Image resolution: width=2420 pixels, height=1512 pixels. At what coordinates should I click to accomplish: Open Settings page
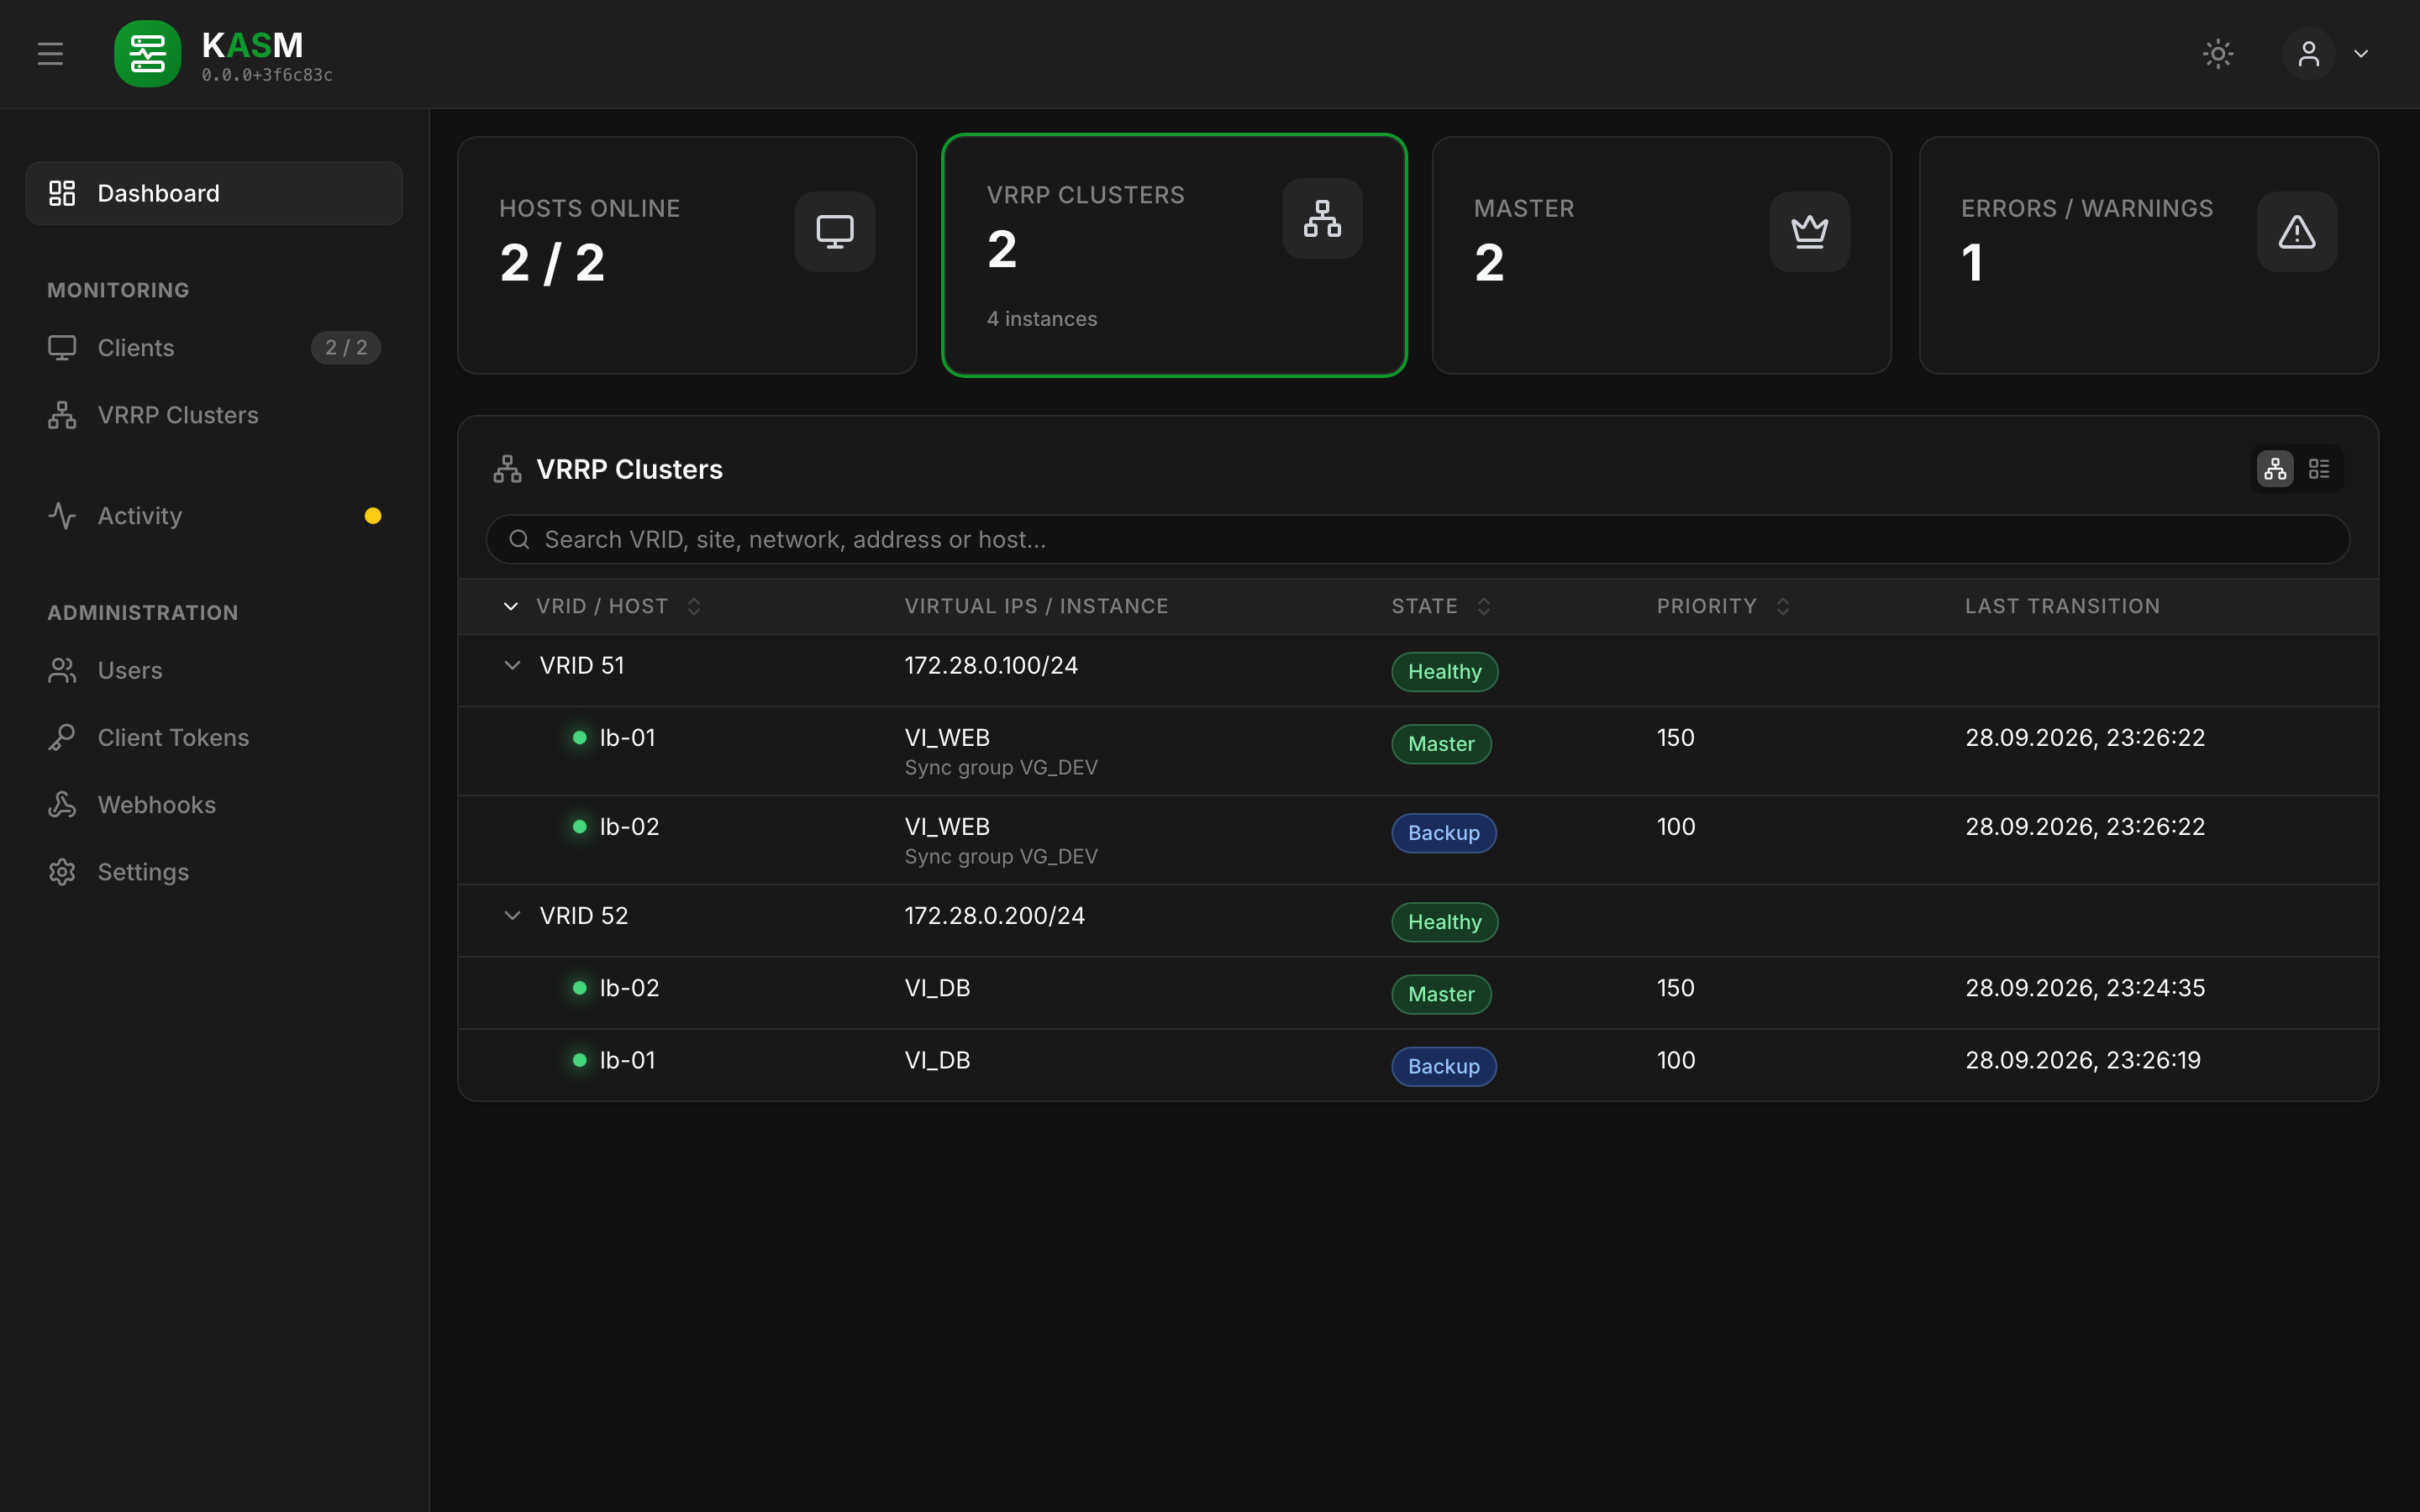click(x=214, y=872)
